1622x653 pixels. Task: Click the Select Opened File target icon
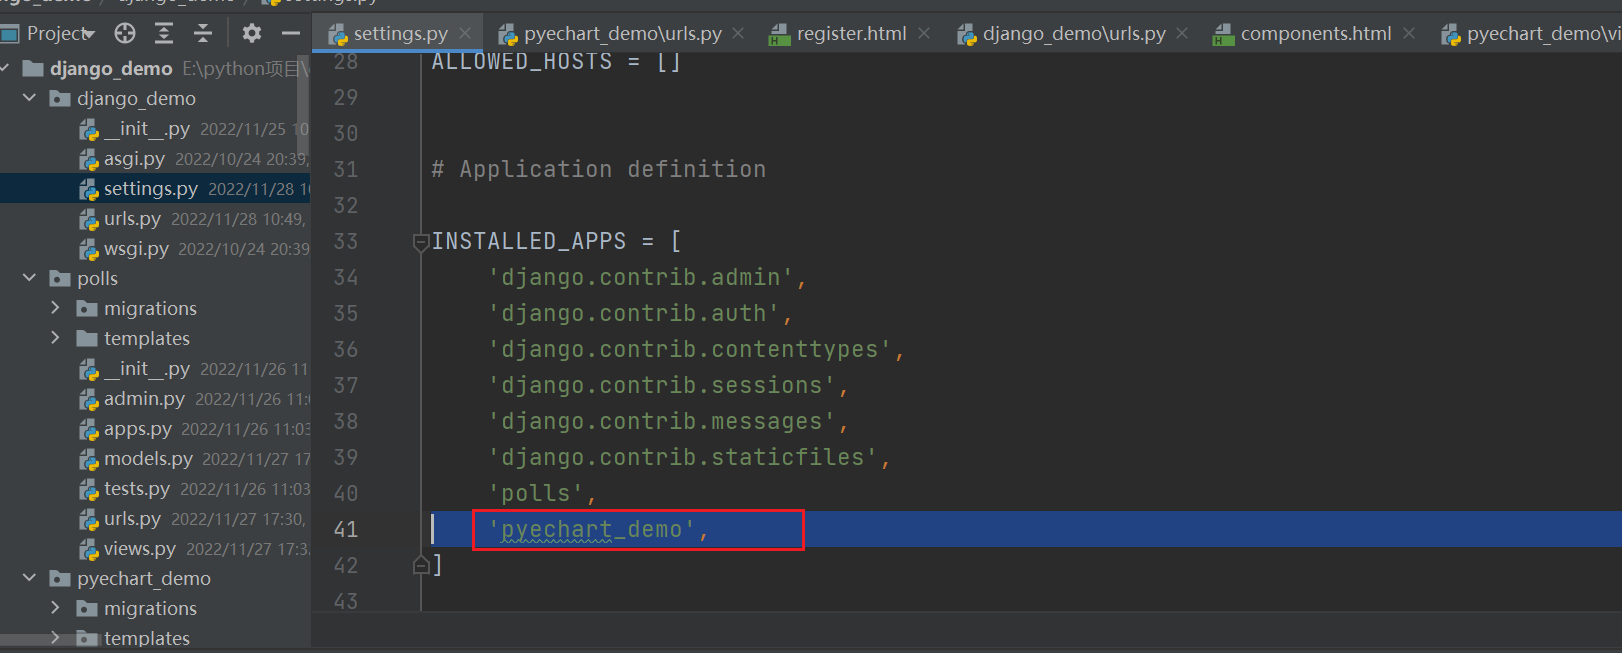pos(125,33)
